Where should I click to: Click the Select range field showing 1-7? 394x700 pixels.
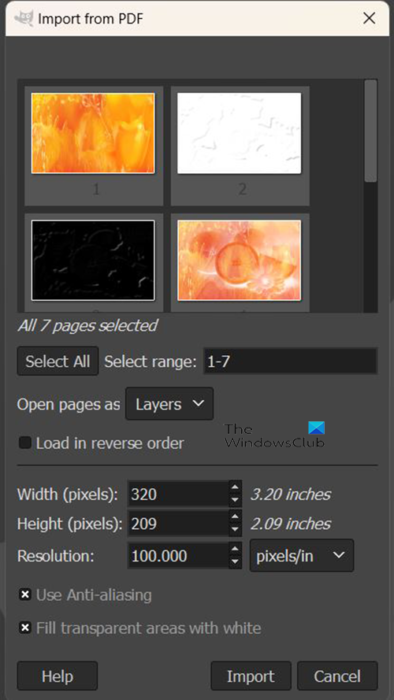pos(290,361)
